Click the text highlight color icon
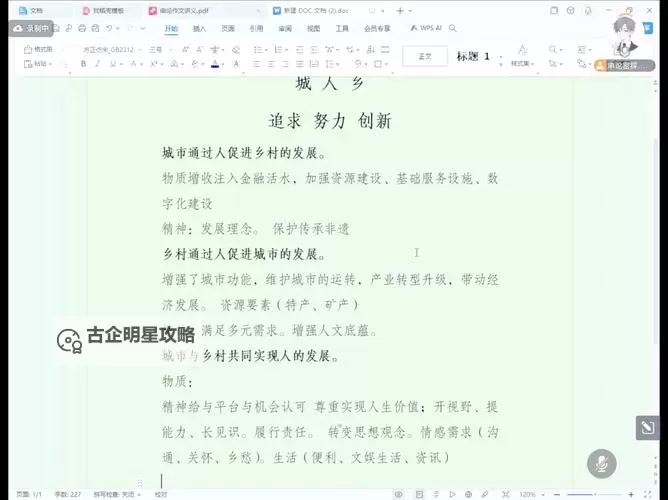The image size is (668, 500). (x=195, y=64)
